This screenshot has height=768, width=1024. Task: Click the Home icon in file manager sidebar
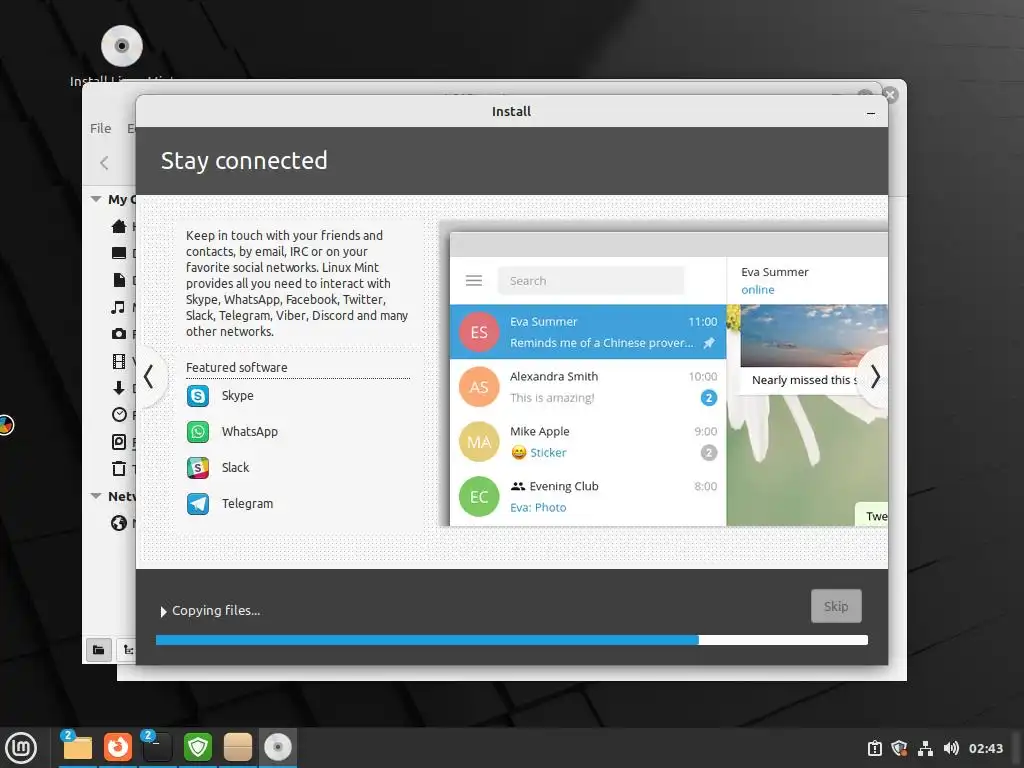pos(119,227)
